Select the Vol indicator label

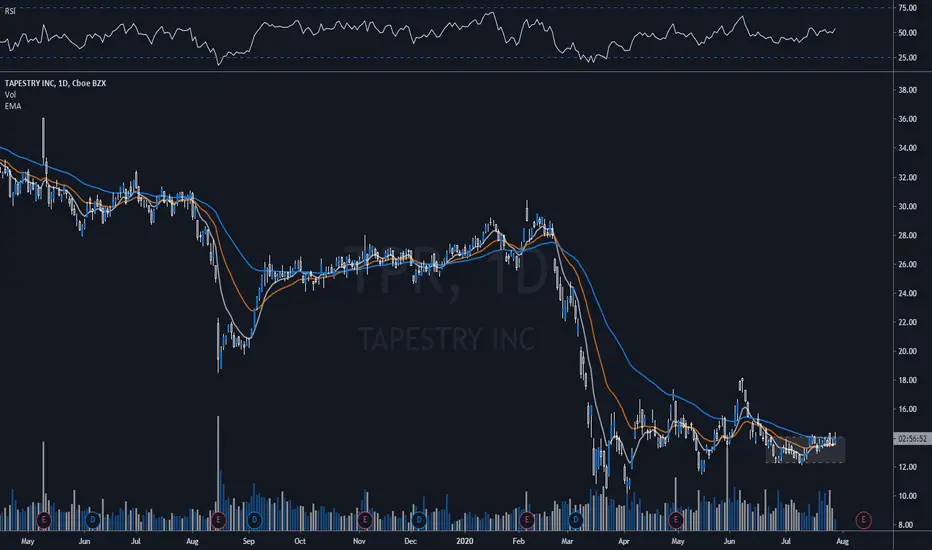tap(10, 95)
